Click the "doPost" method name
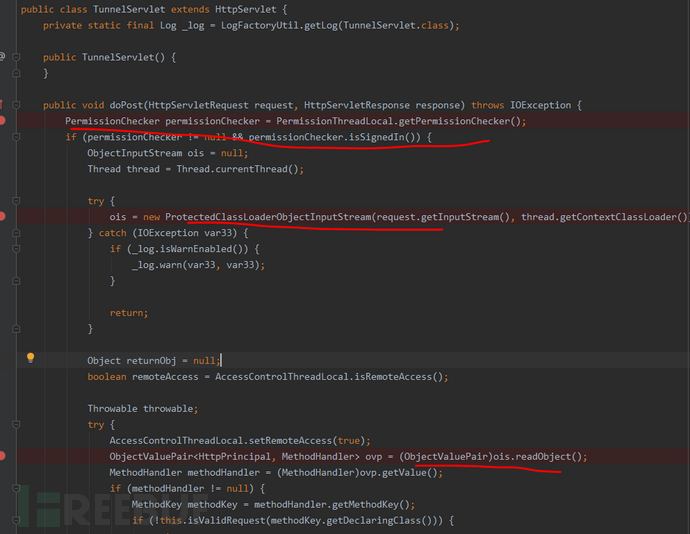The image size is (690, 534). pyautogui.click(x=126, y=105)
